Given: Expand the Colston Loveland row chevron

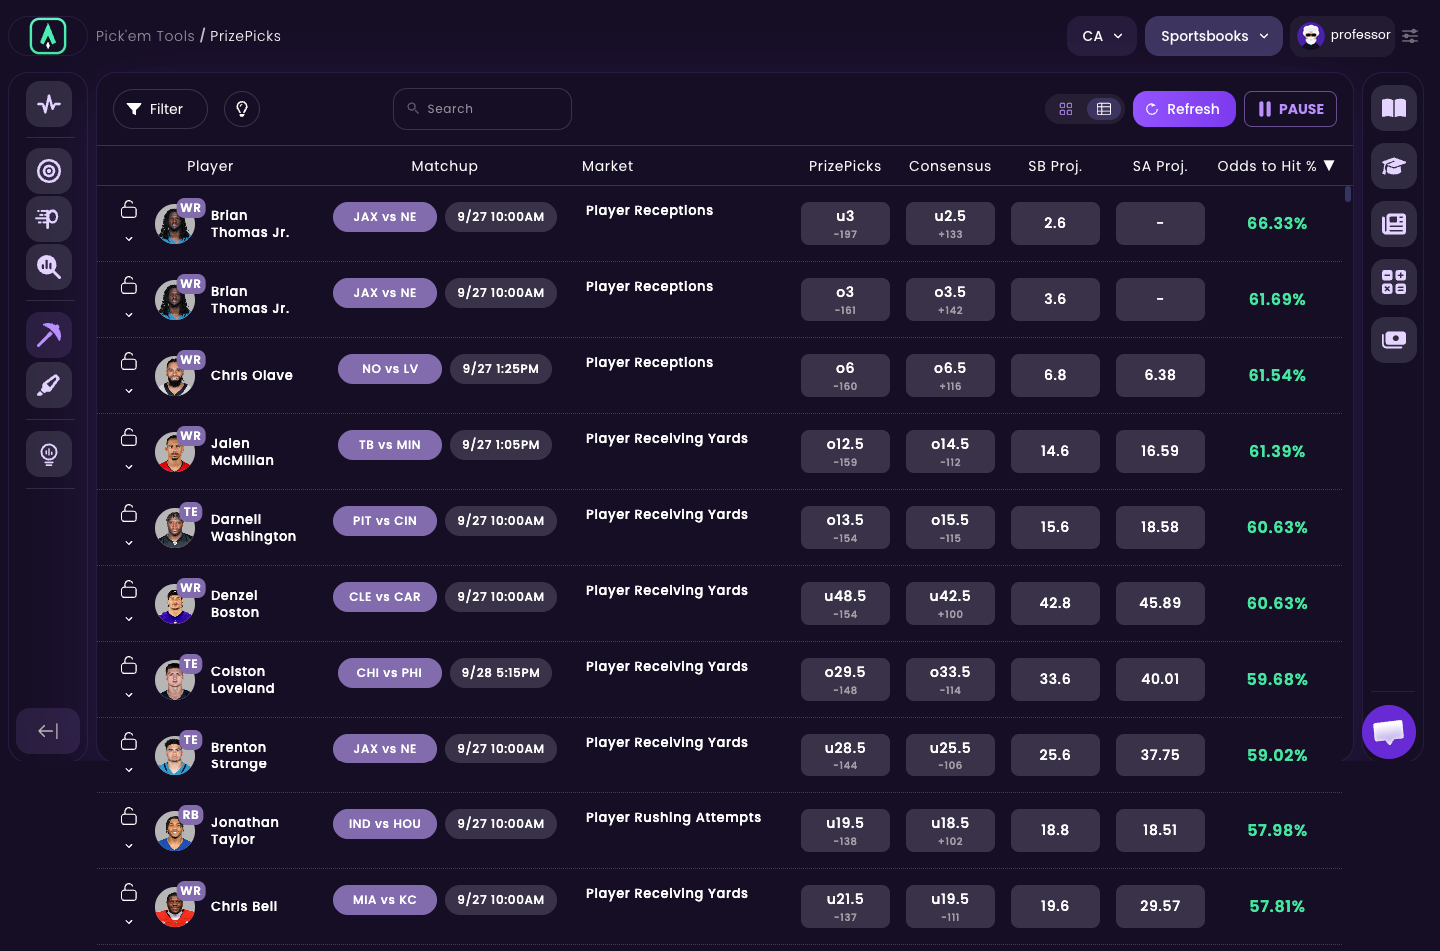Looking at the screenshot, I should click(129, 695).
